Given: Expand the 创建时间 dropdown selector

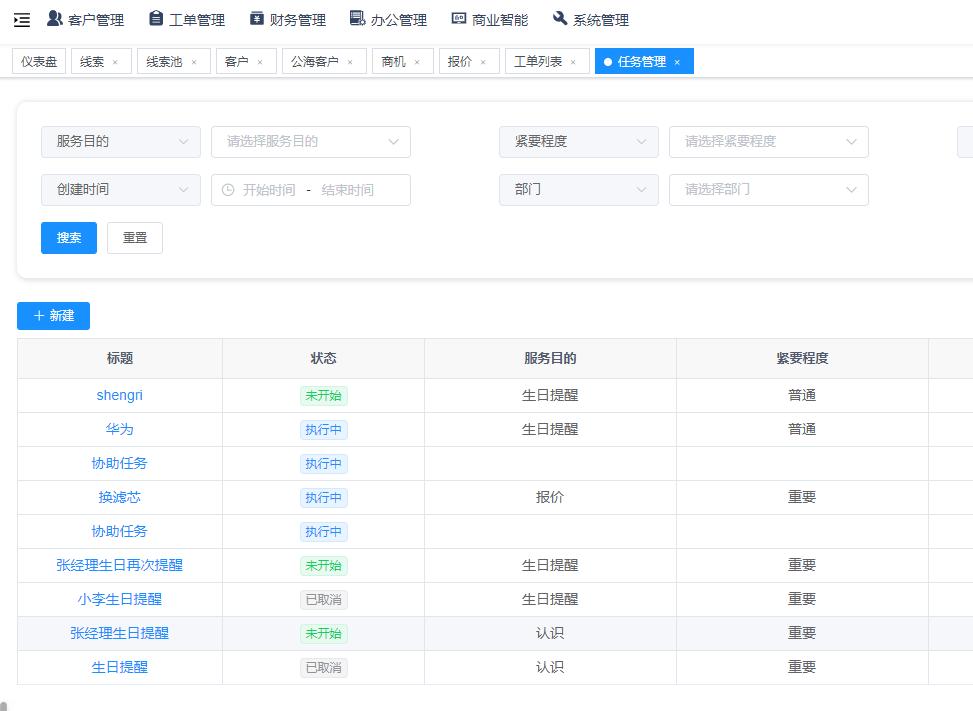Looking at the screenshot, I should click(120, 190).
